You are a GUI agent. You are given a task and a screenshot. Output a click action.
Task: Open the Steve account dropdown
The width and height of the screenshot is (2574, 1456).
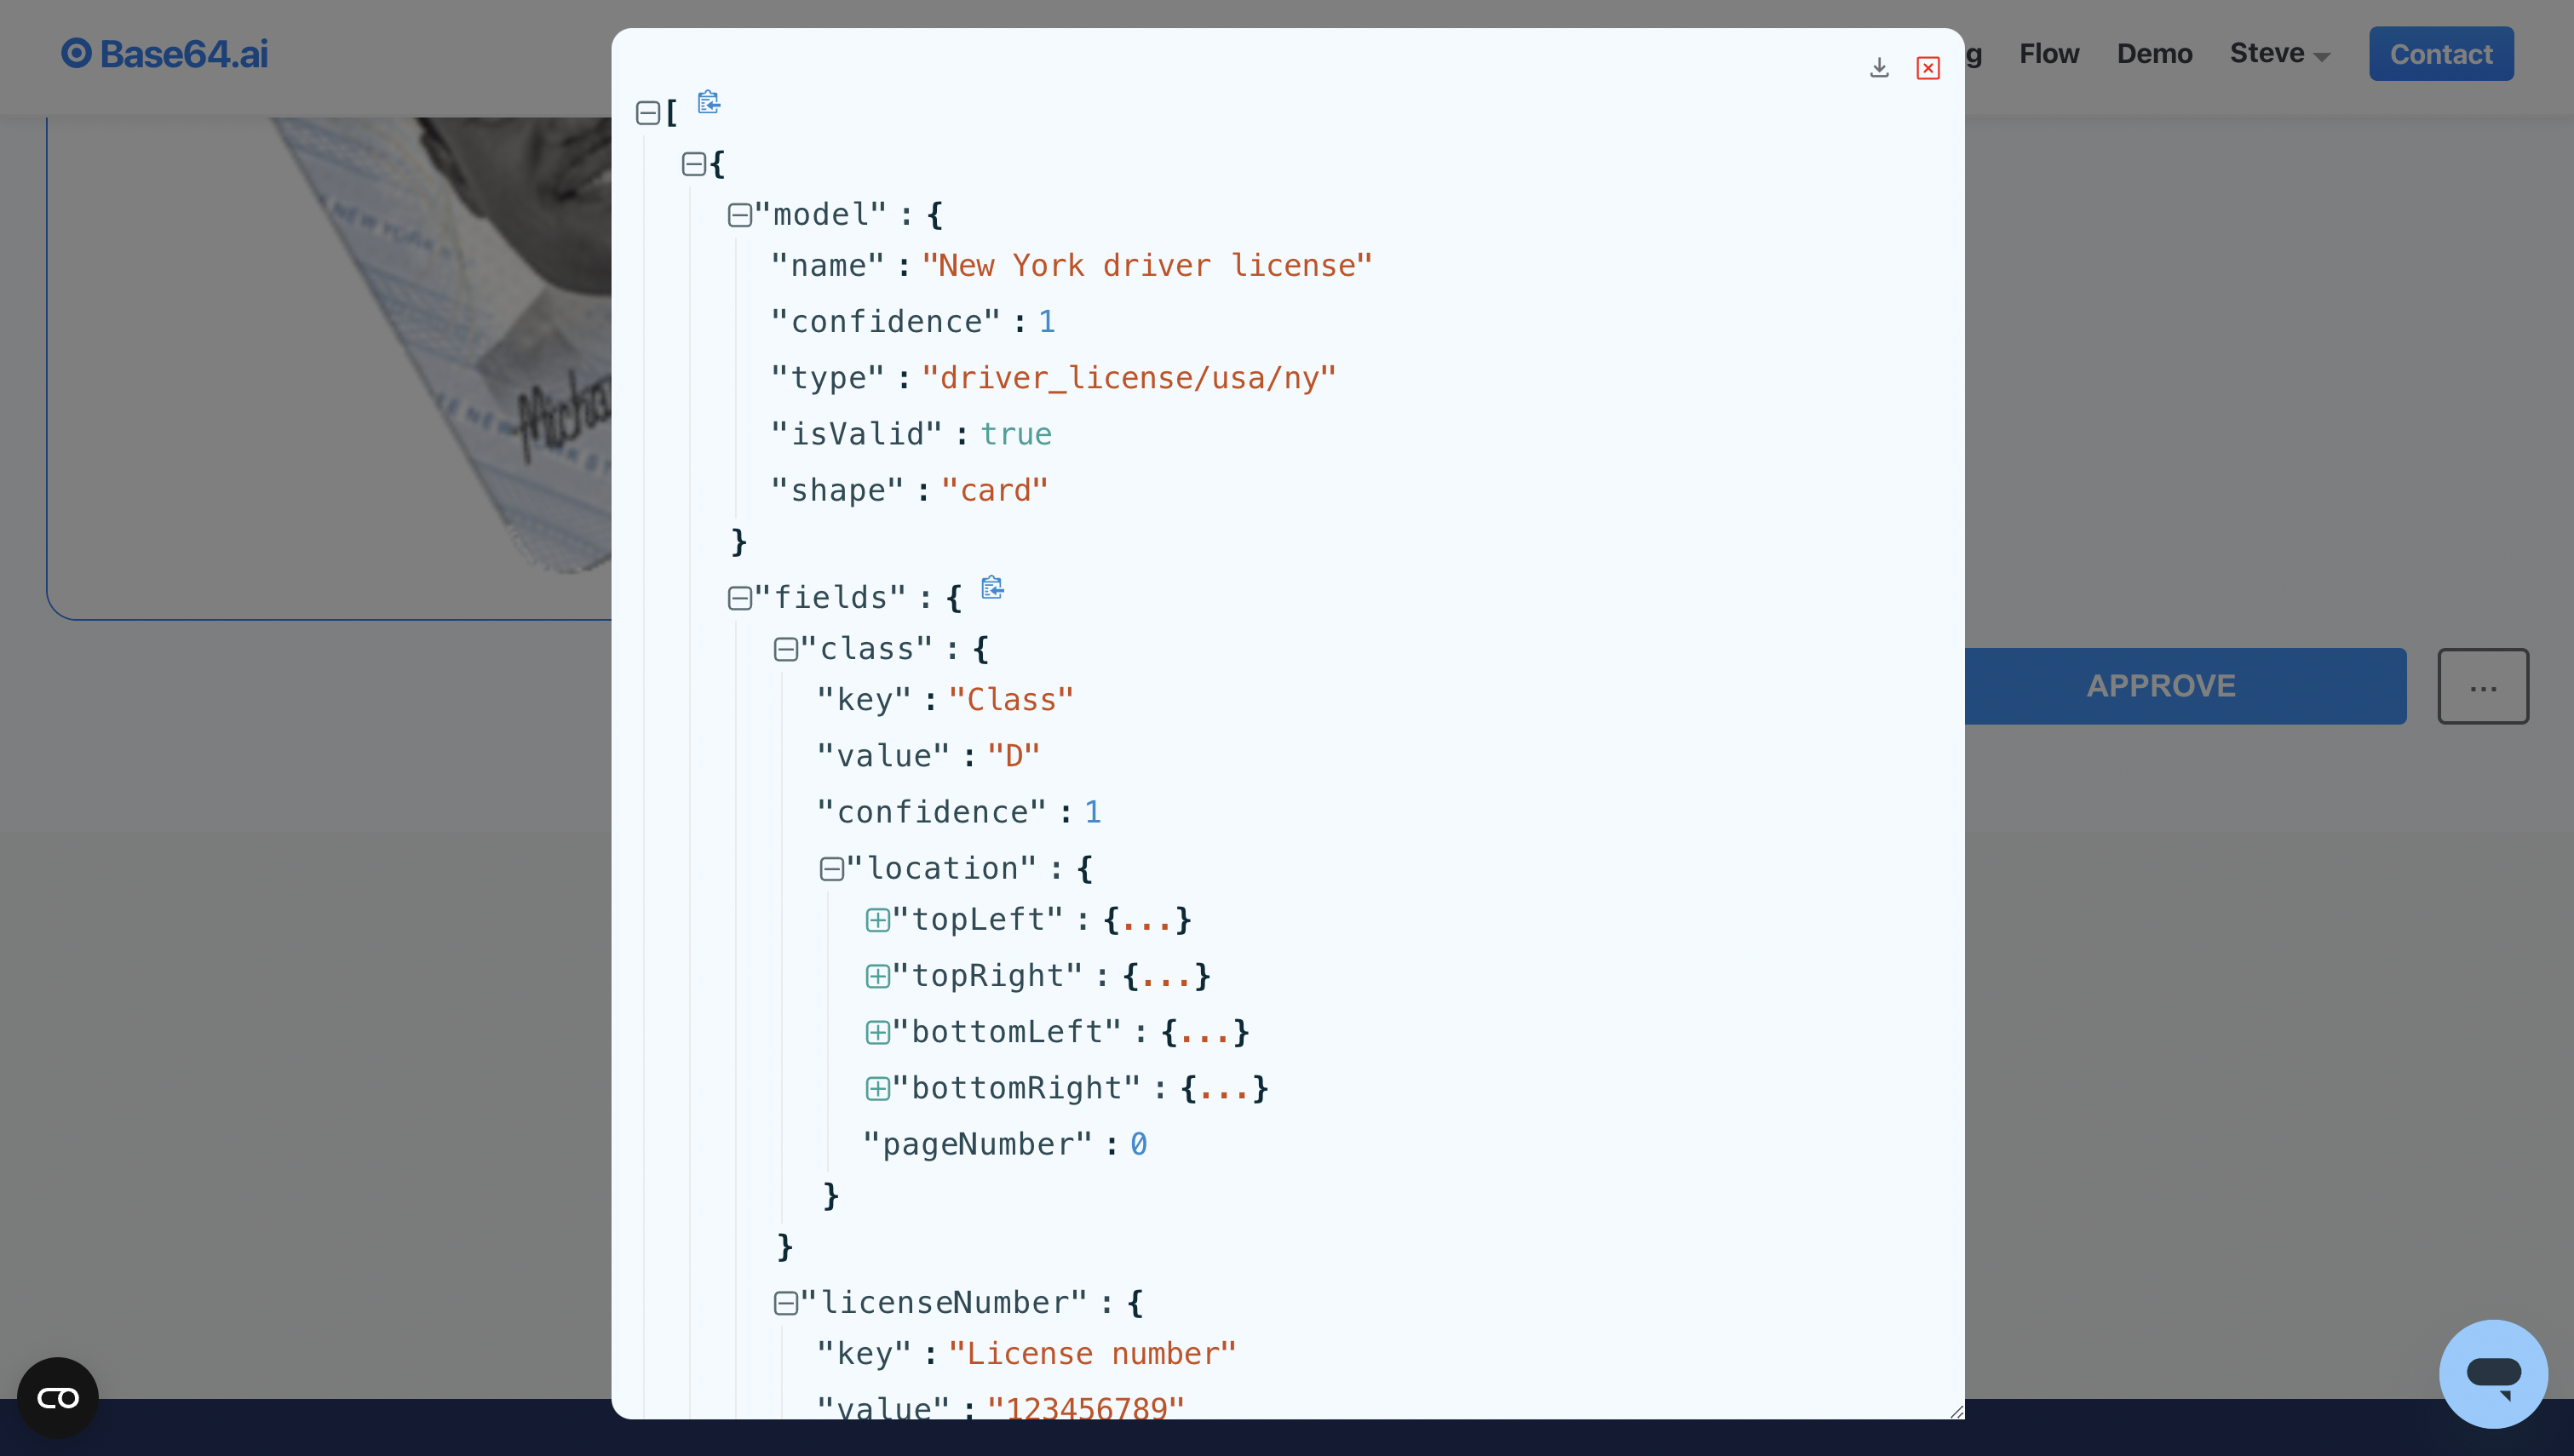pyautogui.click(x=2280, y=54)
